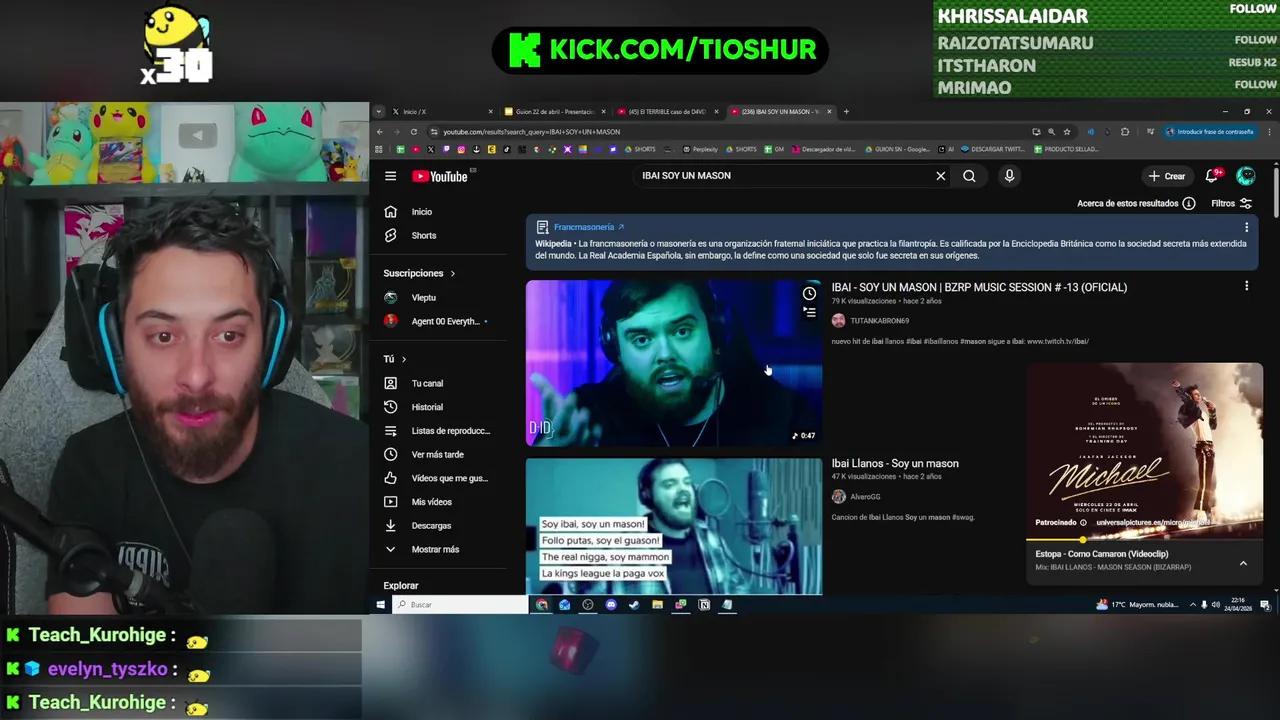Open the browser extensions puzzle icon
Image resolution: width=1280 pixels, height=720 pixels.
tap(1125, 132)
